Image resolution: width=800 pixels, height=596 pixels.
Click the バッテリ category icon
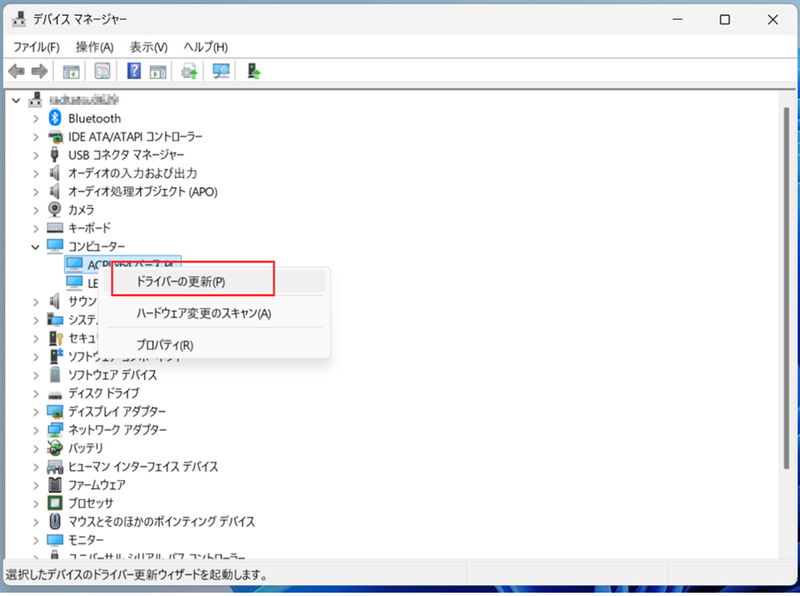coord(55,448)
